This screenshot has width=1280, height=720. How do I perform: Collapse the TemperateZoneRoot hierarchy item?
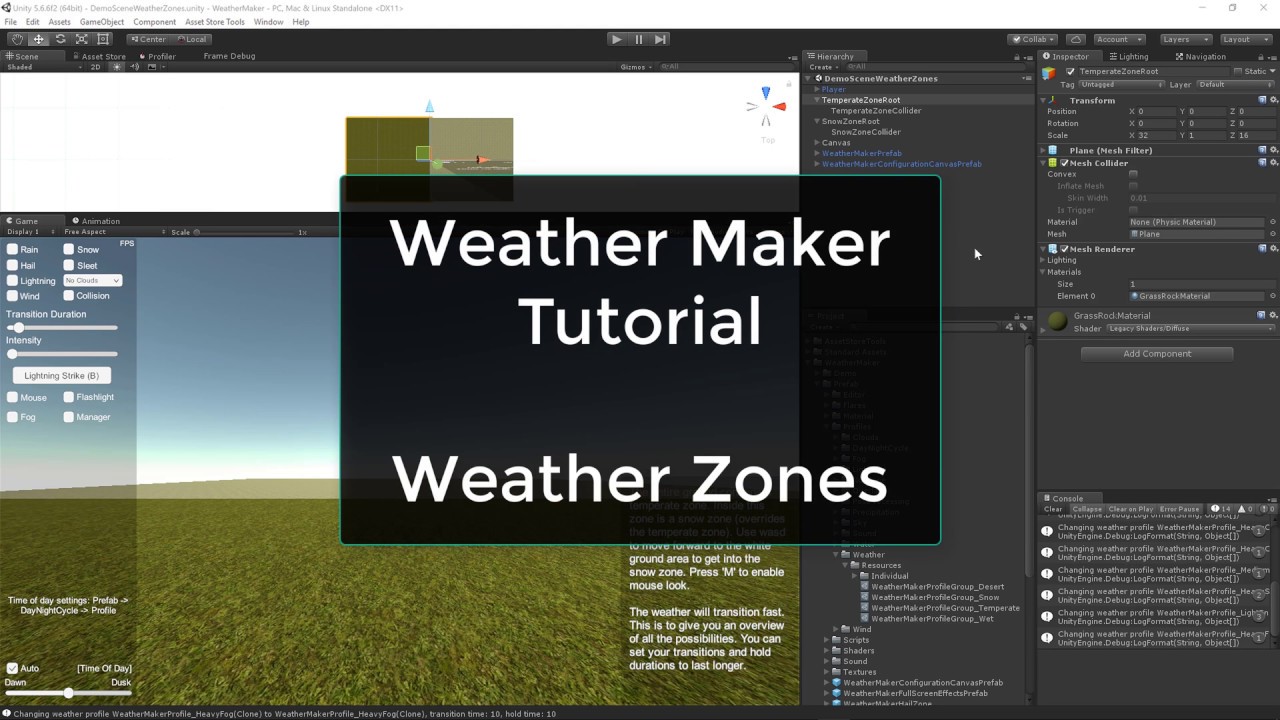pos(817,100)
